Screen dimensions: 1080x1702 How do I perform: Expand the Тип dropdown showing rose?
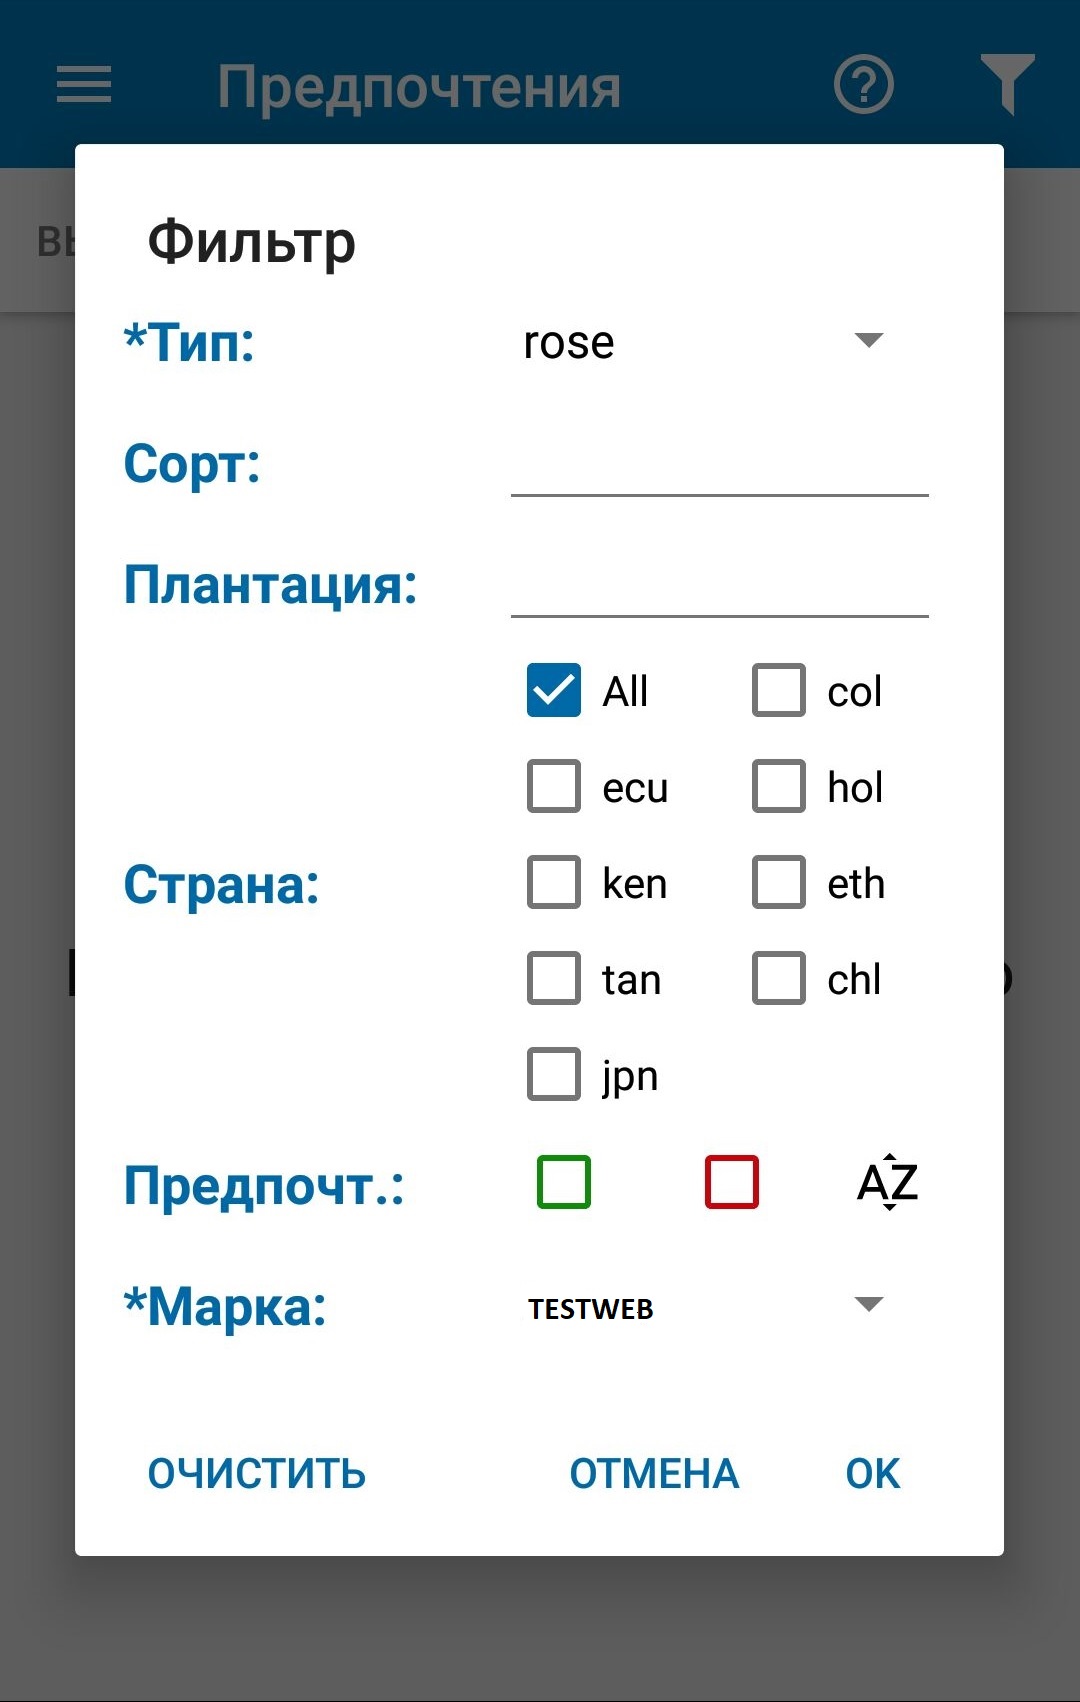(x=705, y=342)
